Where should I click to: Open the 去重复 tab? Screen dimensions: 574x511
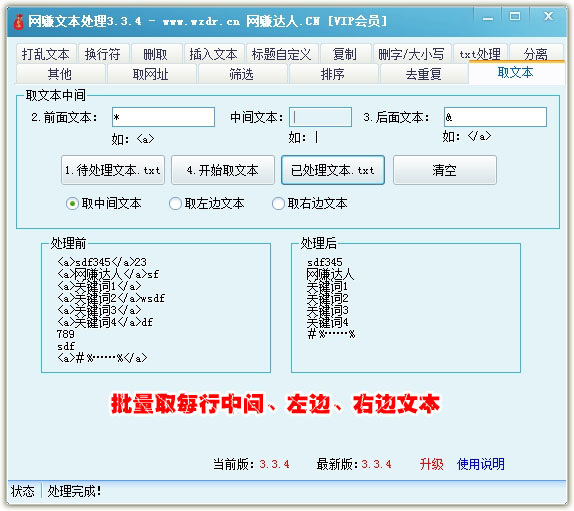[x=423, y=74]
